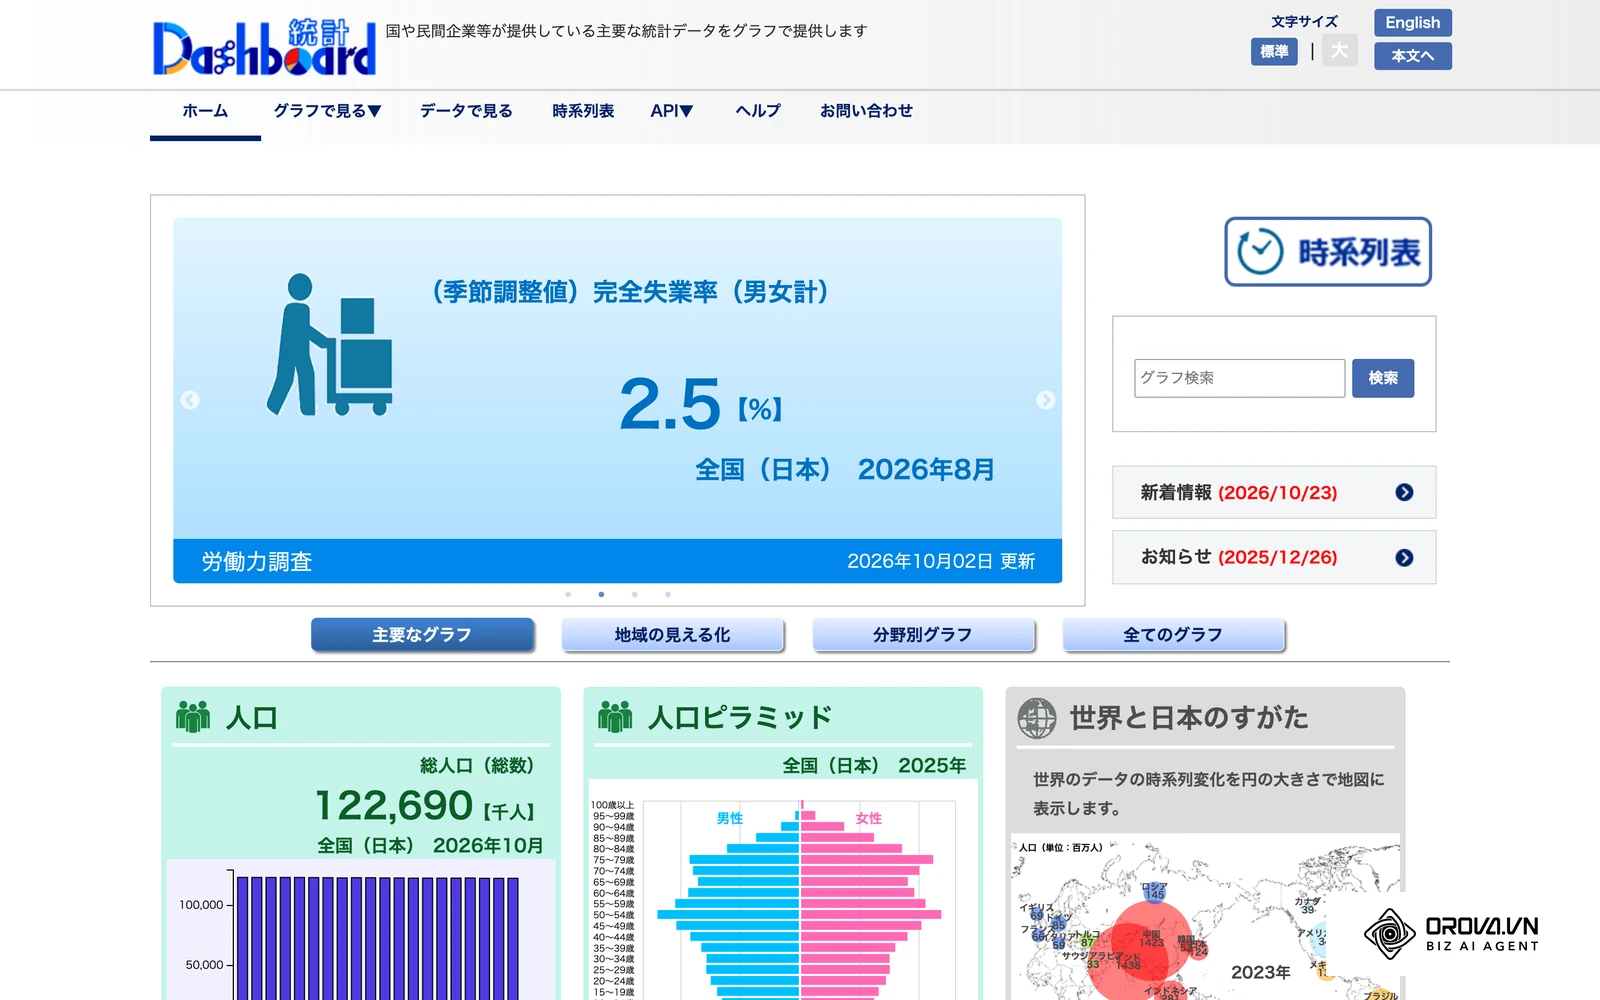
Task: Select the fourth carousel pagination dot
Action: click(668, 594)
